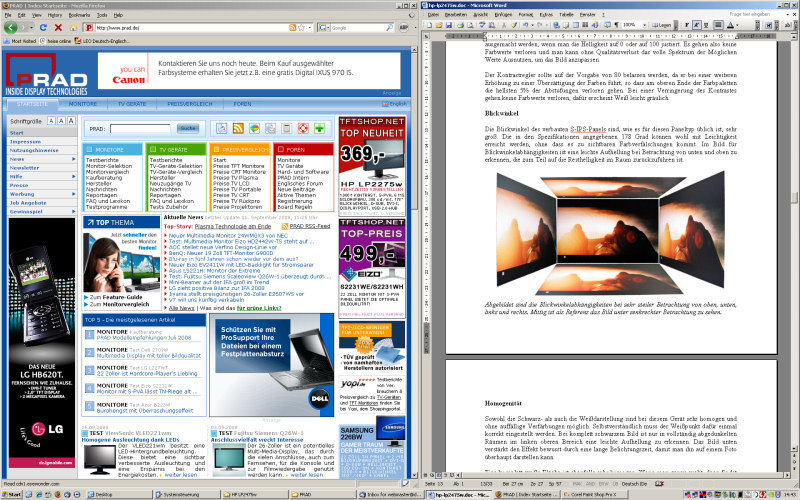Open Word's Format menu

point(526,15)
